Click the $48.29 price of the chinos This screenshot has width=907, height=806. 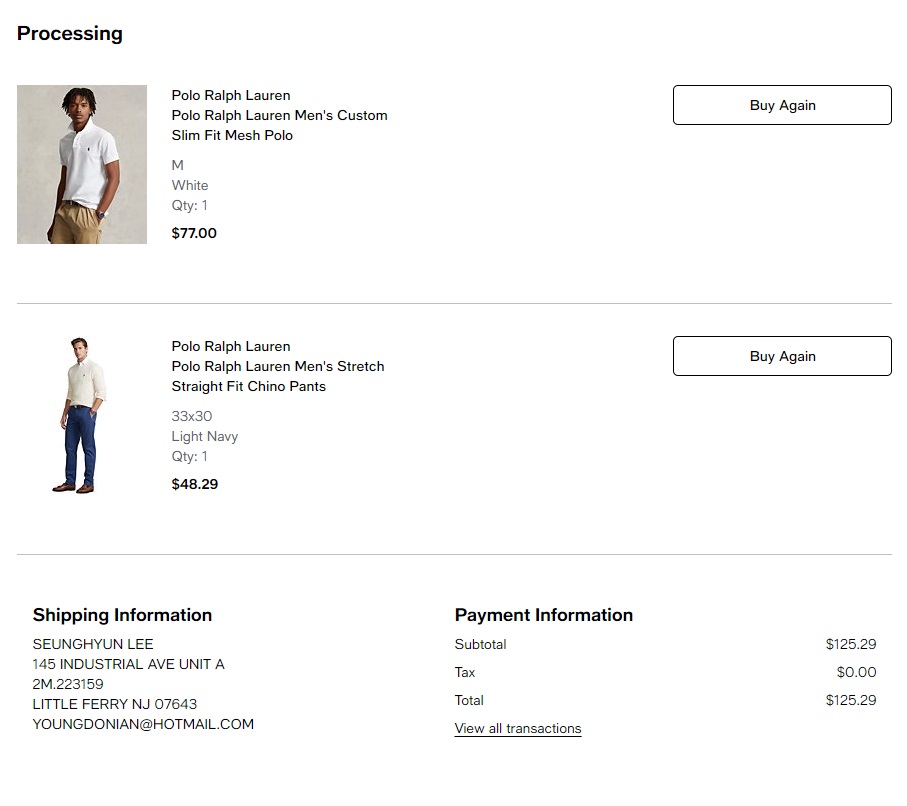[x=195, y=484]
